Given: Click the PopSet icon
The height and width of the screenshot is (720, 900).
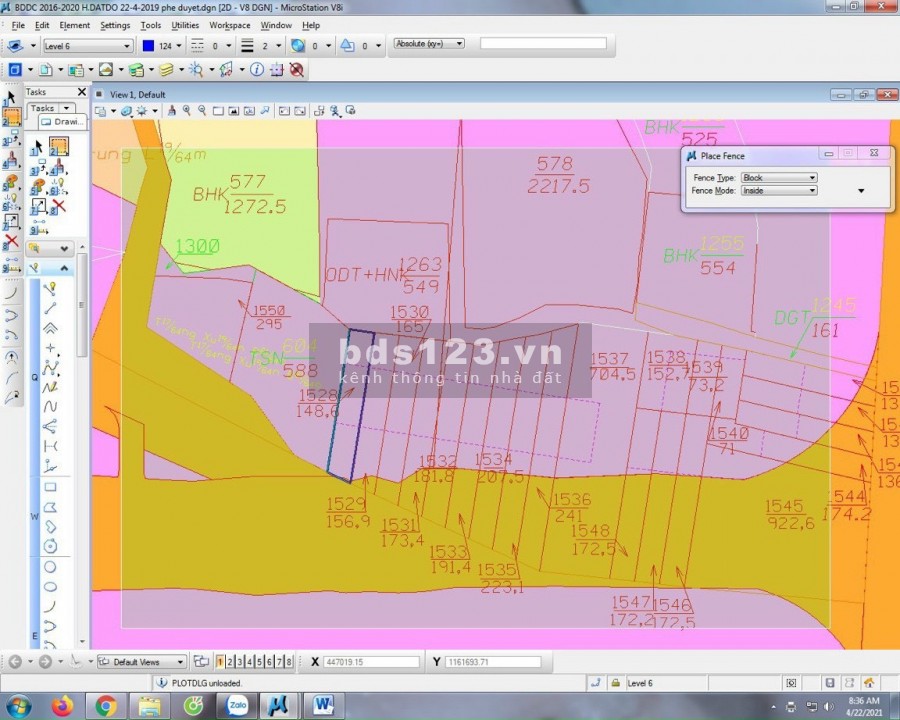Looking at the screenshot, I should tap(296, 70).
